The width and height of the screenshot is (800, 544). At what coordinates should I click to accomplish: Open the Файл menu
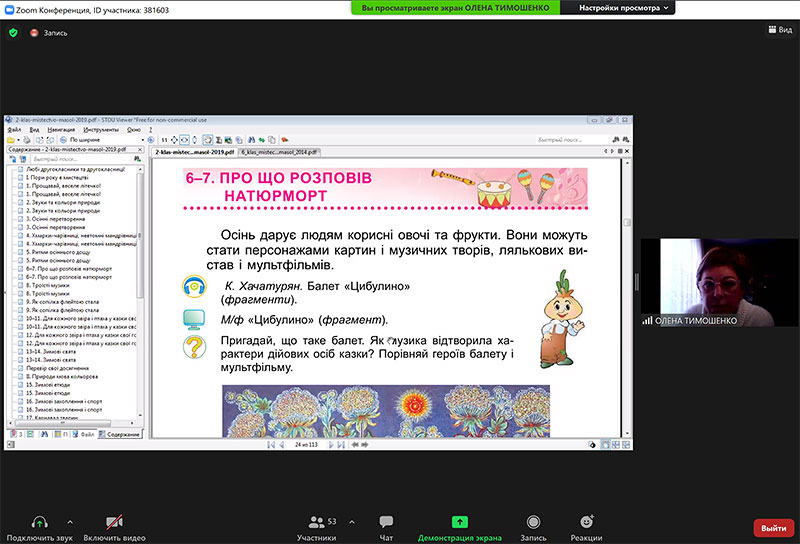pyautogui.click(x=14, y=130)
